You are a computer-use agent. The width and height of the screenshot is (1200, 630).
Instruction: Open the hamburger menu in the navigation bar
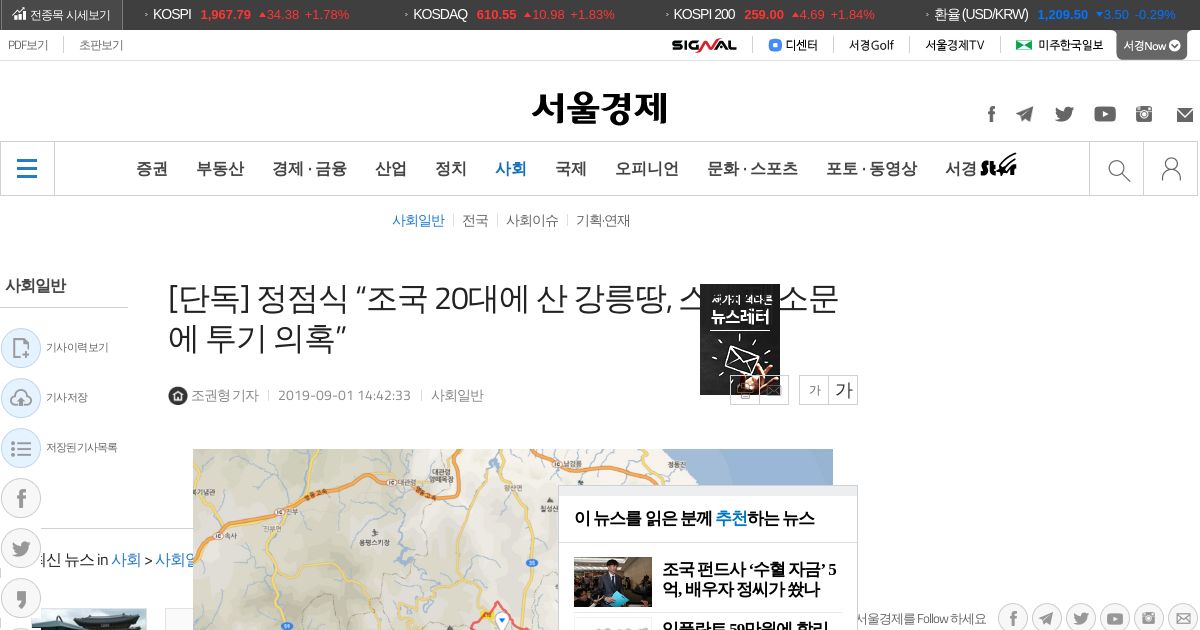[27, 169]
